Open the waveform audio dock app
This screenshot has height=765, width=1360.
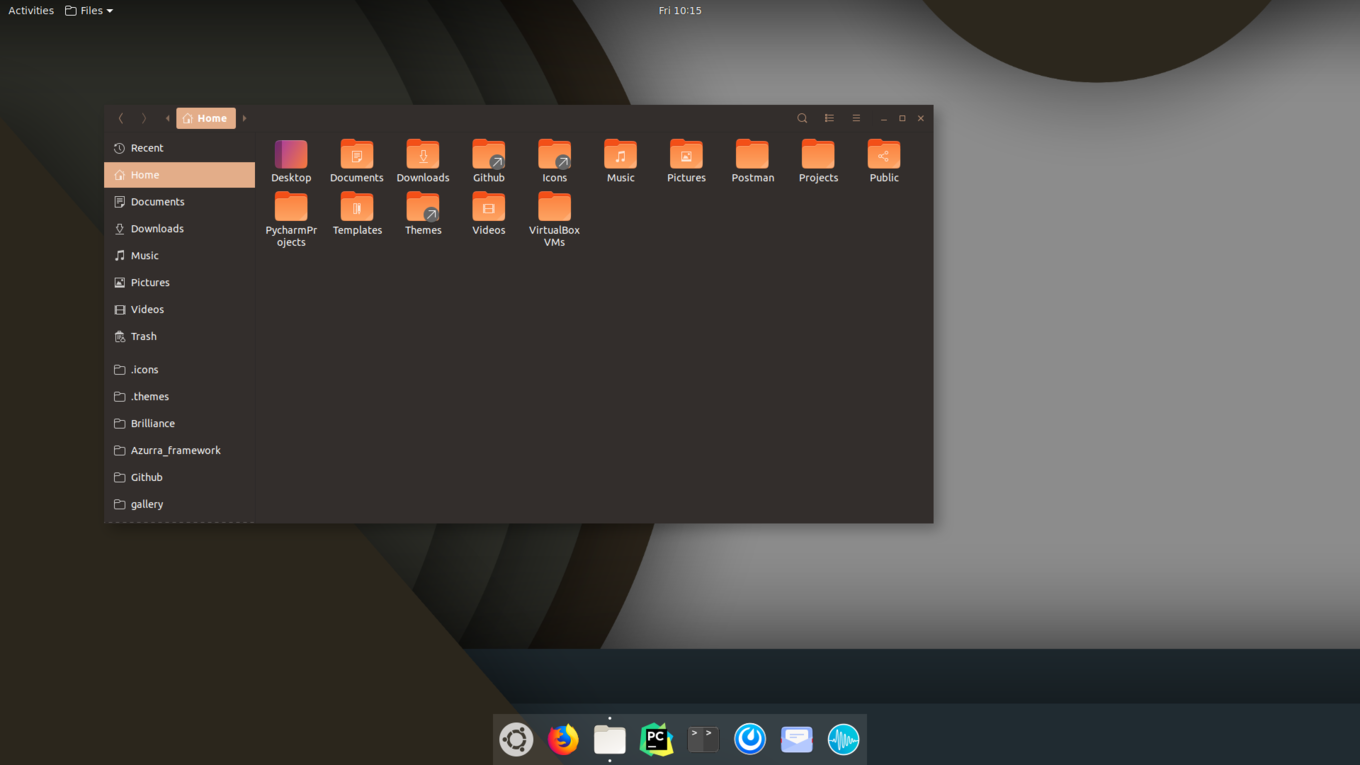pyautogui.click(x=843, y=740)
